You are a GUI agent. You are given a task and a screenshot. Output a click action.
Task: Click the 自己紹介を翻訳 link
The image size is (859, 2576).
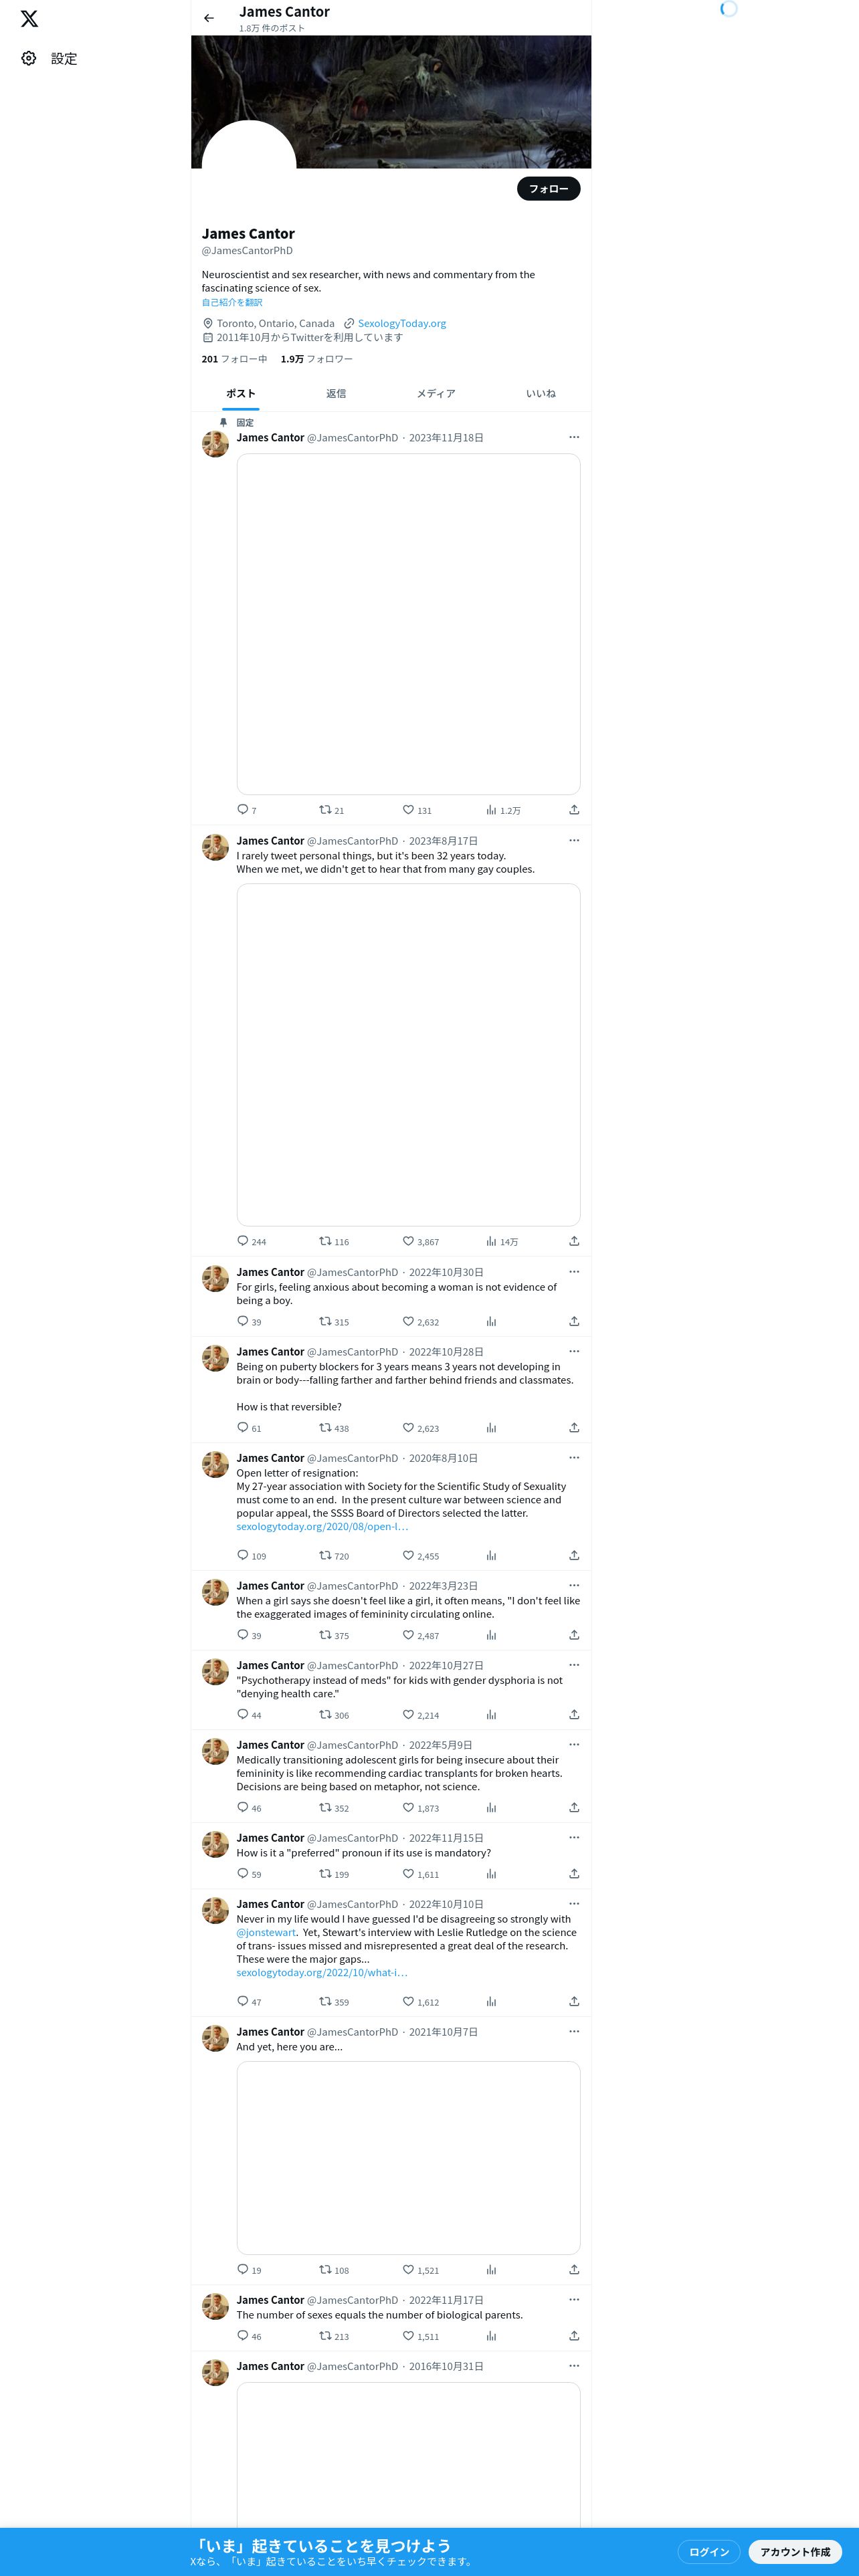click(232, 302)
